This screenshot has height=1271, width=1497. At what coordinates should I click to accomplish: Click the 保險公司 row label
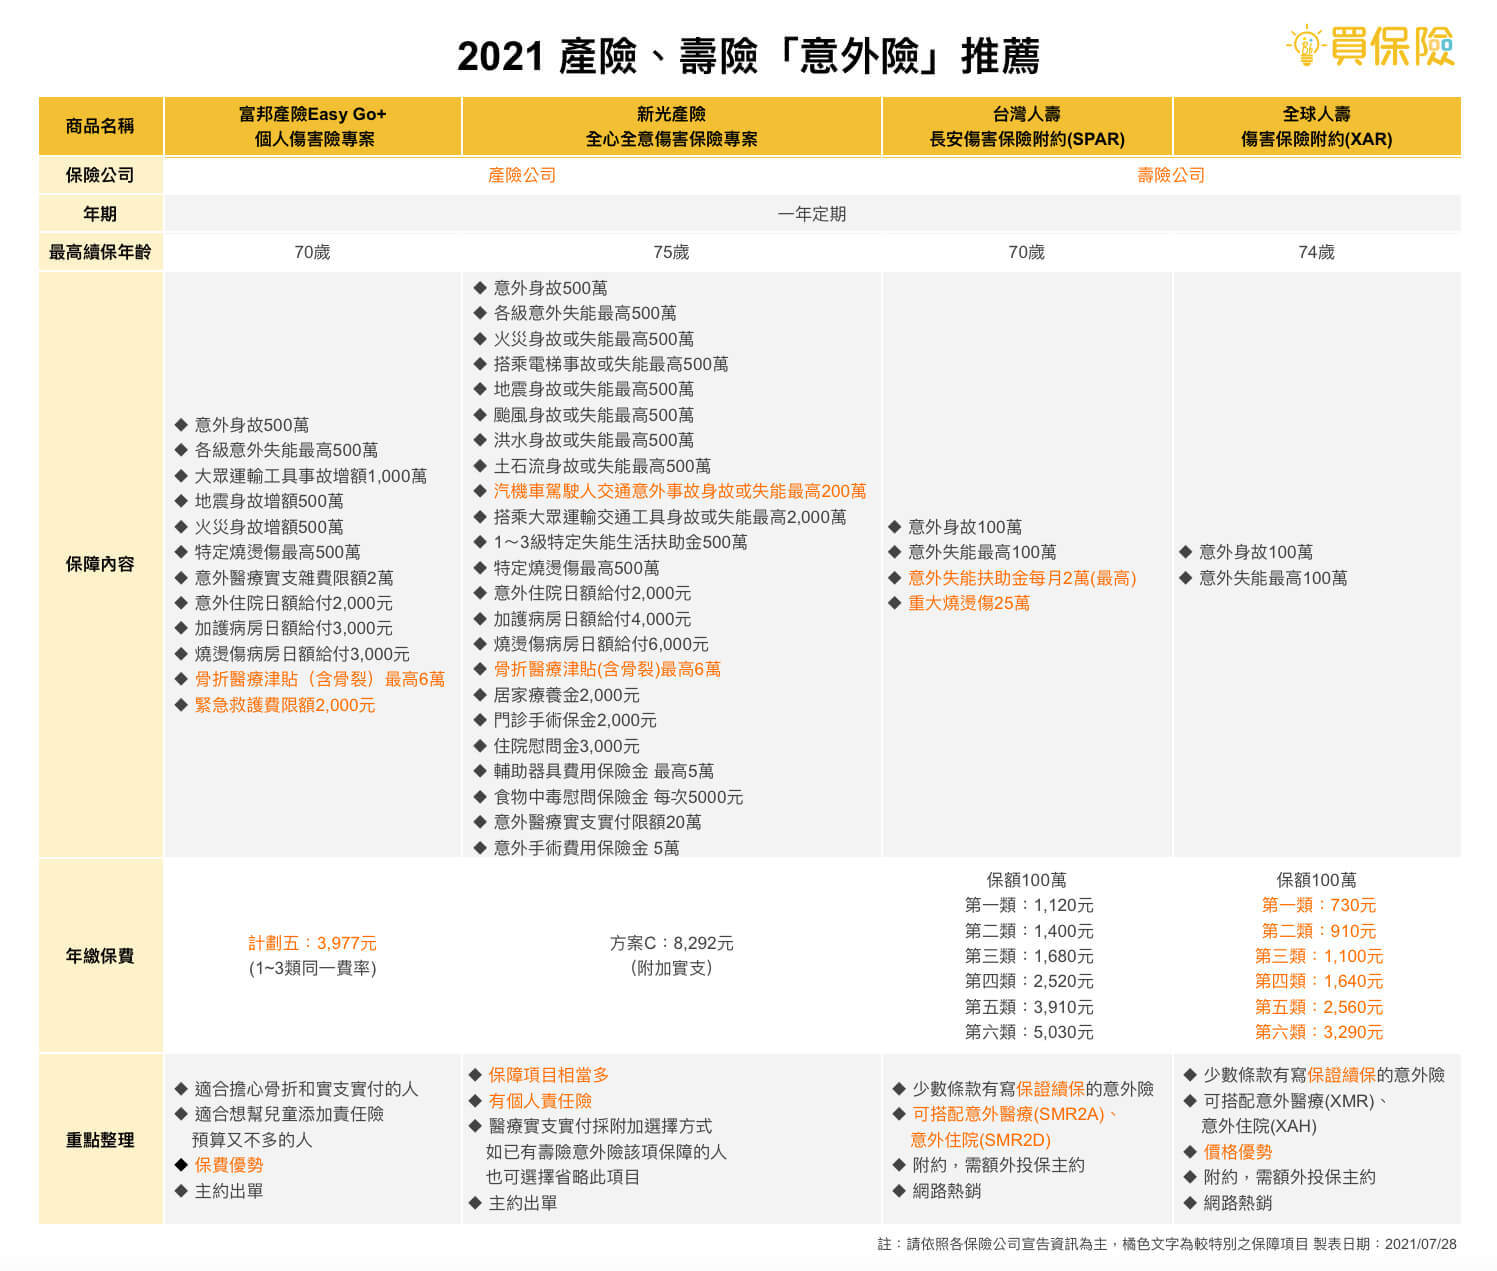[100, 175]
